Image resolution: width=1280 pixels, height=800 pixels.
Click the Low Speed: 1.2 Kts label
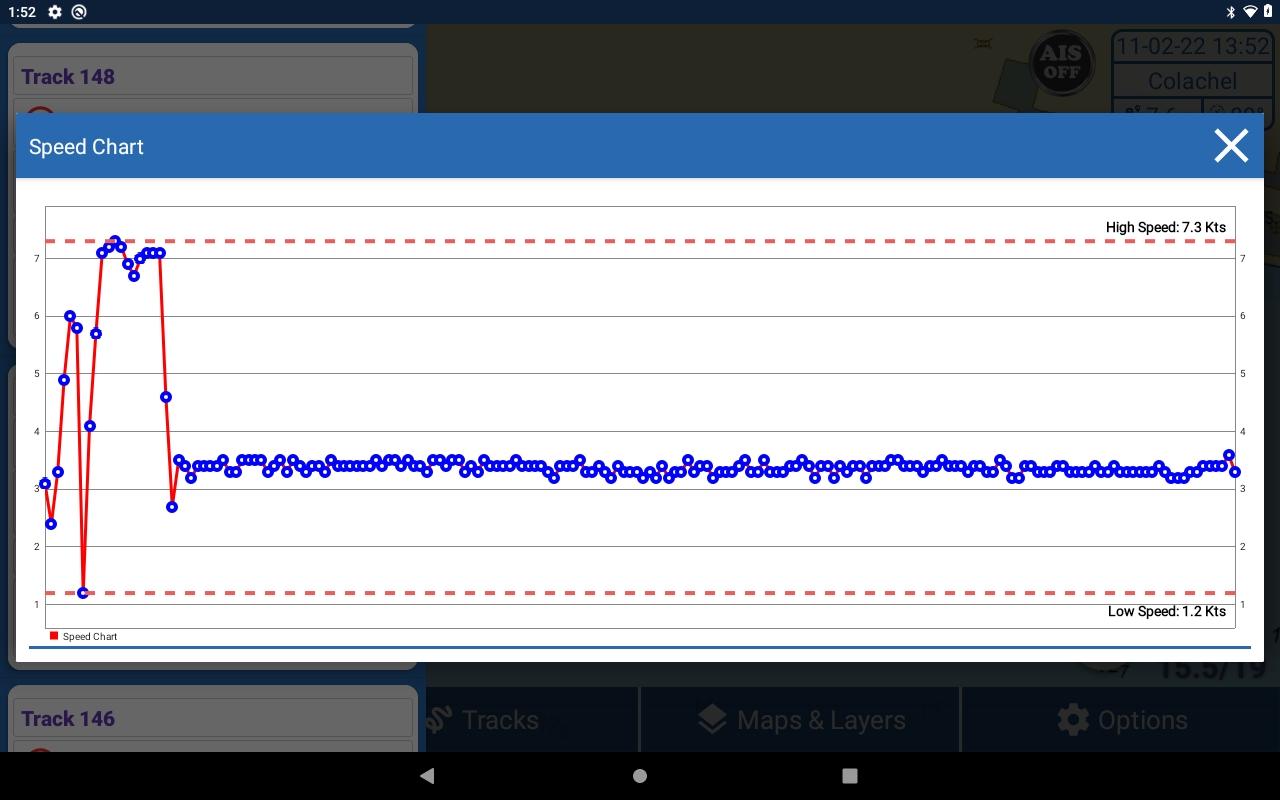point(1167,611)
